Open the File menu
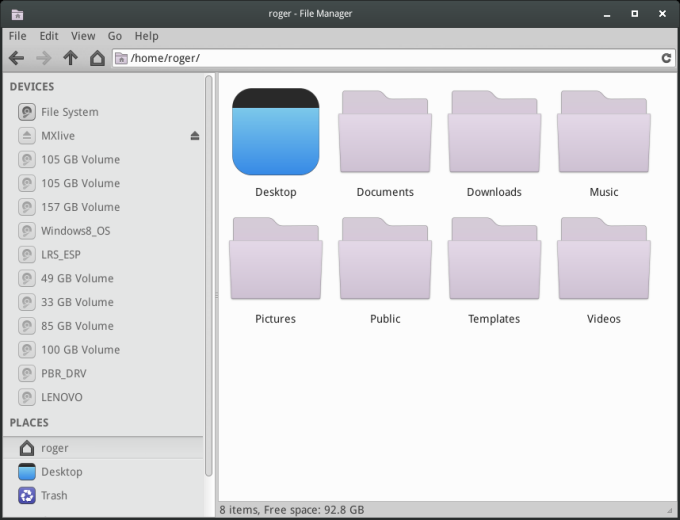Screen dimensions: 680x520 point(18,36)
